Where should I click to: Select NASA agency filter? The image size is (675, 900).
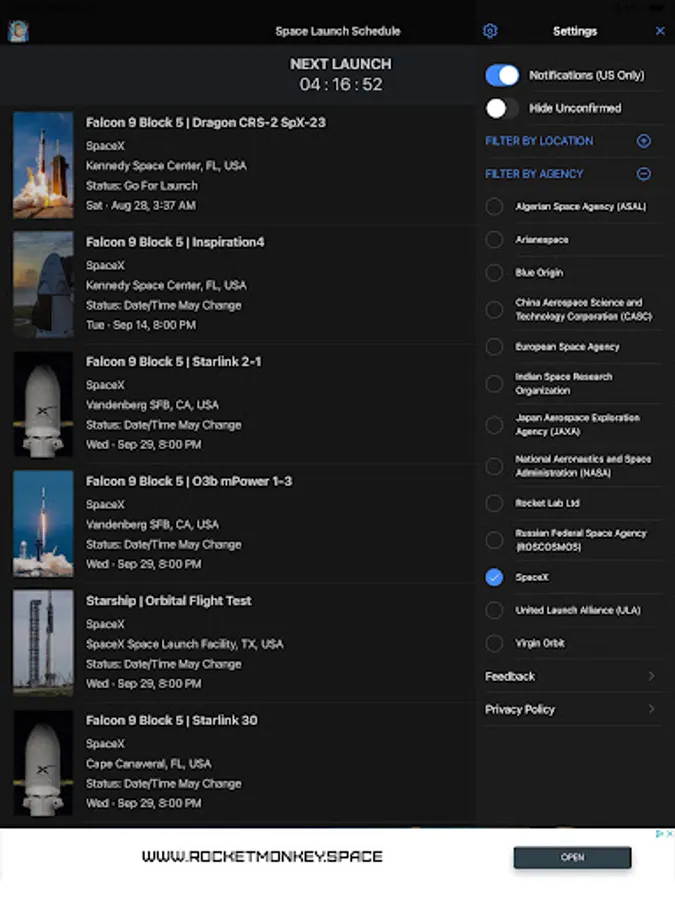point(494,466)
